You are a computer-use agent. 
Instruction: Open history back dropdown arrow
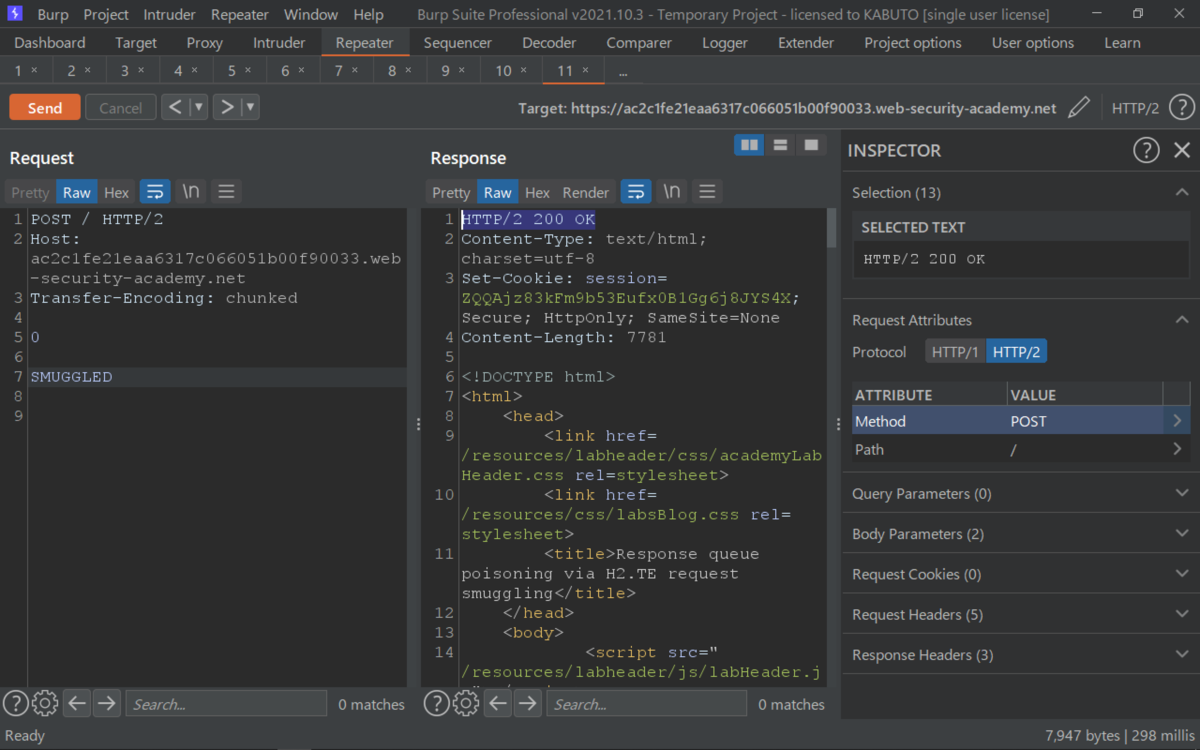click(x=199, y=108)
